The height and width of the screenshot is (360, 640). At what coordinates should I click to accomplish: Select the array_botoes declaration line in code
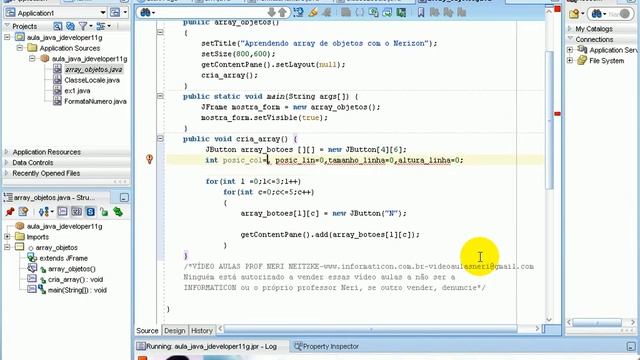click(x=306, y=149)
